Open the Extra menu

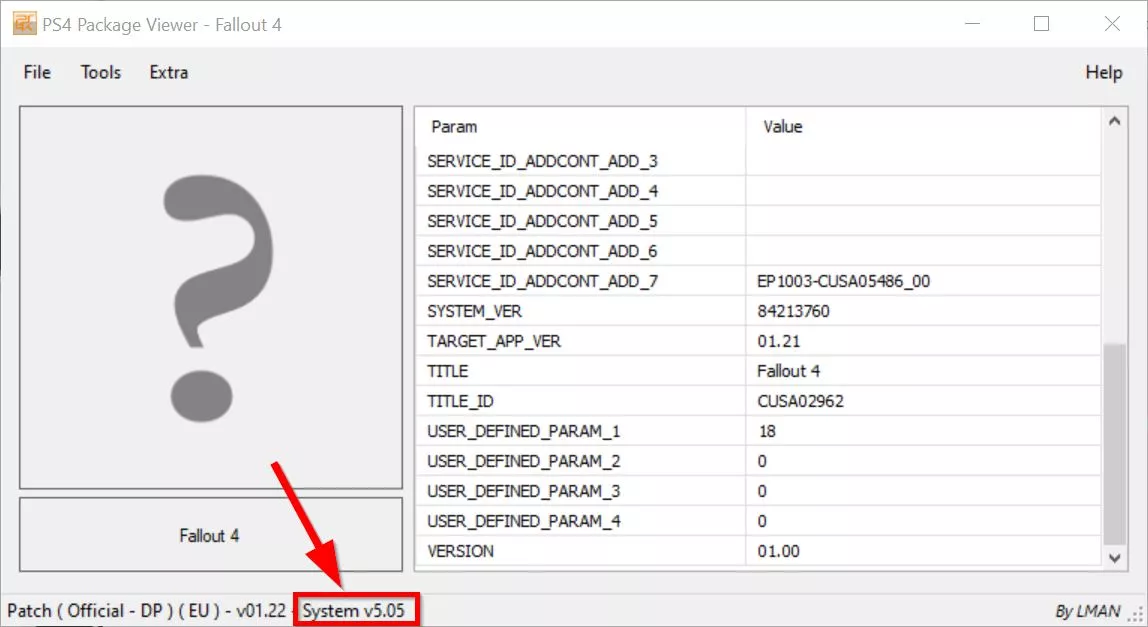tap(168, 72)
